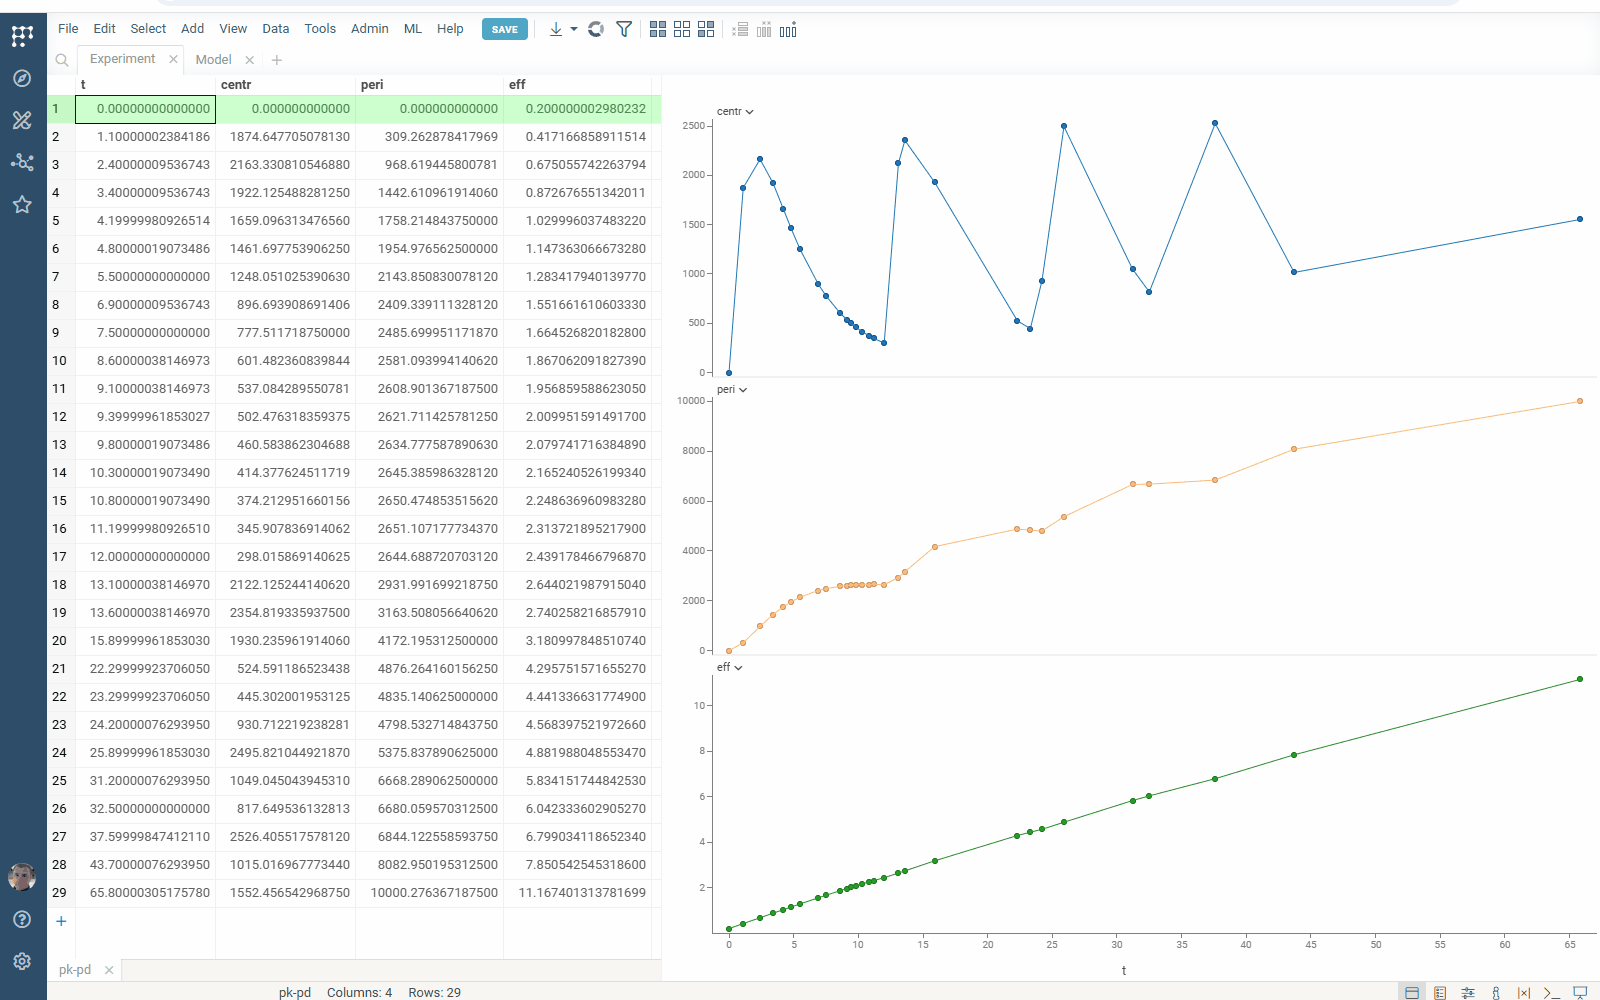Select the eff column header

pyautogui.click(x=517, y=85)
